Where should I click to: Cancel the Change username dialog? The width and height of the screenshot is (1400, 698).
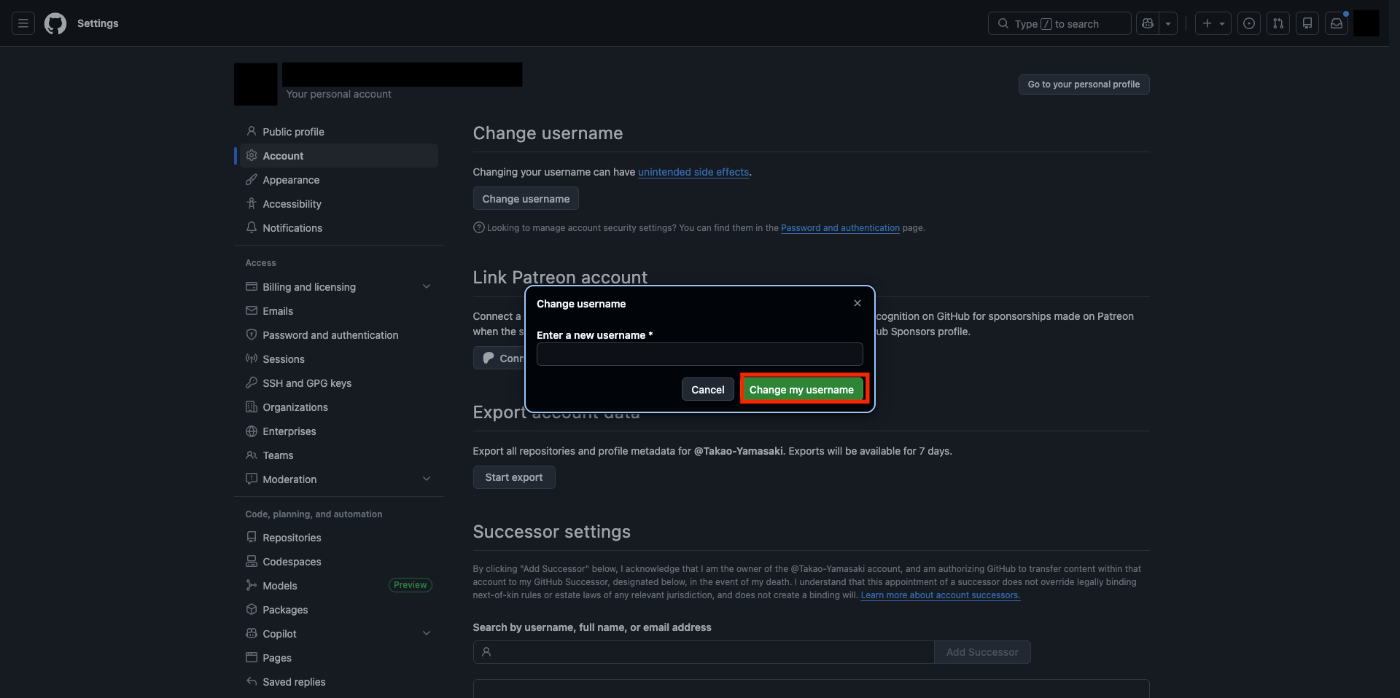(x=708, y=390)
